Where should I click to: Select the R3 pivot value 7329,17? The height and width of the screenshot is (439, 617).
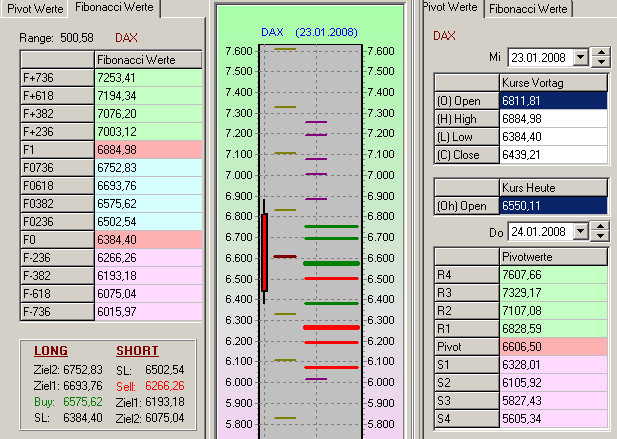coord(553,293)
